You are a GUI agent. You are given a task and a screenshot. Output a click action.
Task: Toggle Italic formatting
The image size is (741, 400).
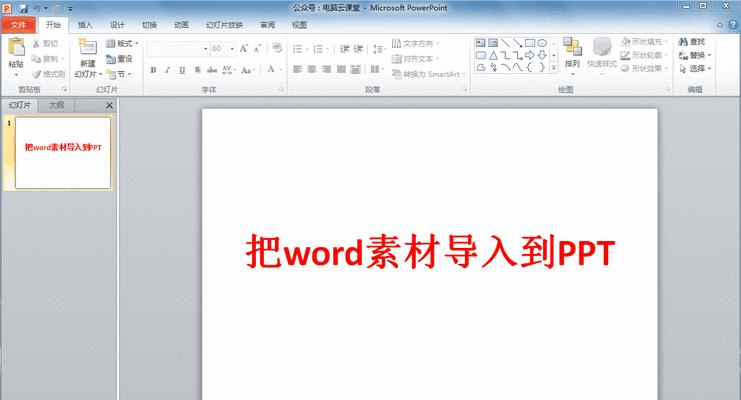167,70
